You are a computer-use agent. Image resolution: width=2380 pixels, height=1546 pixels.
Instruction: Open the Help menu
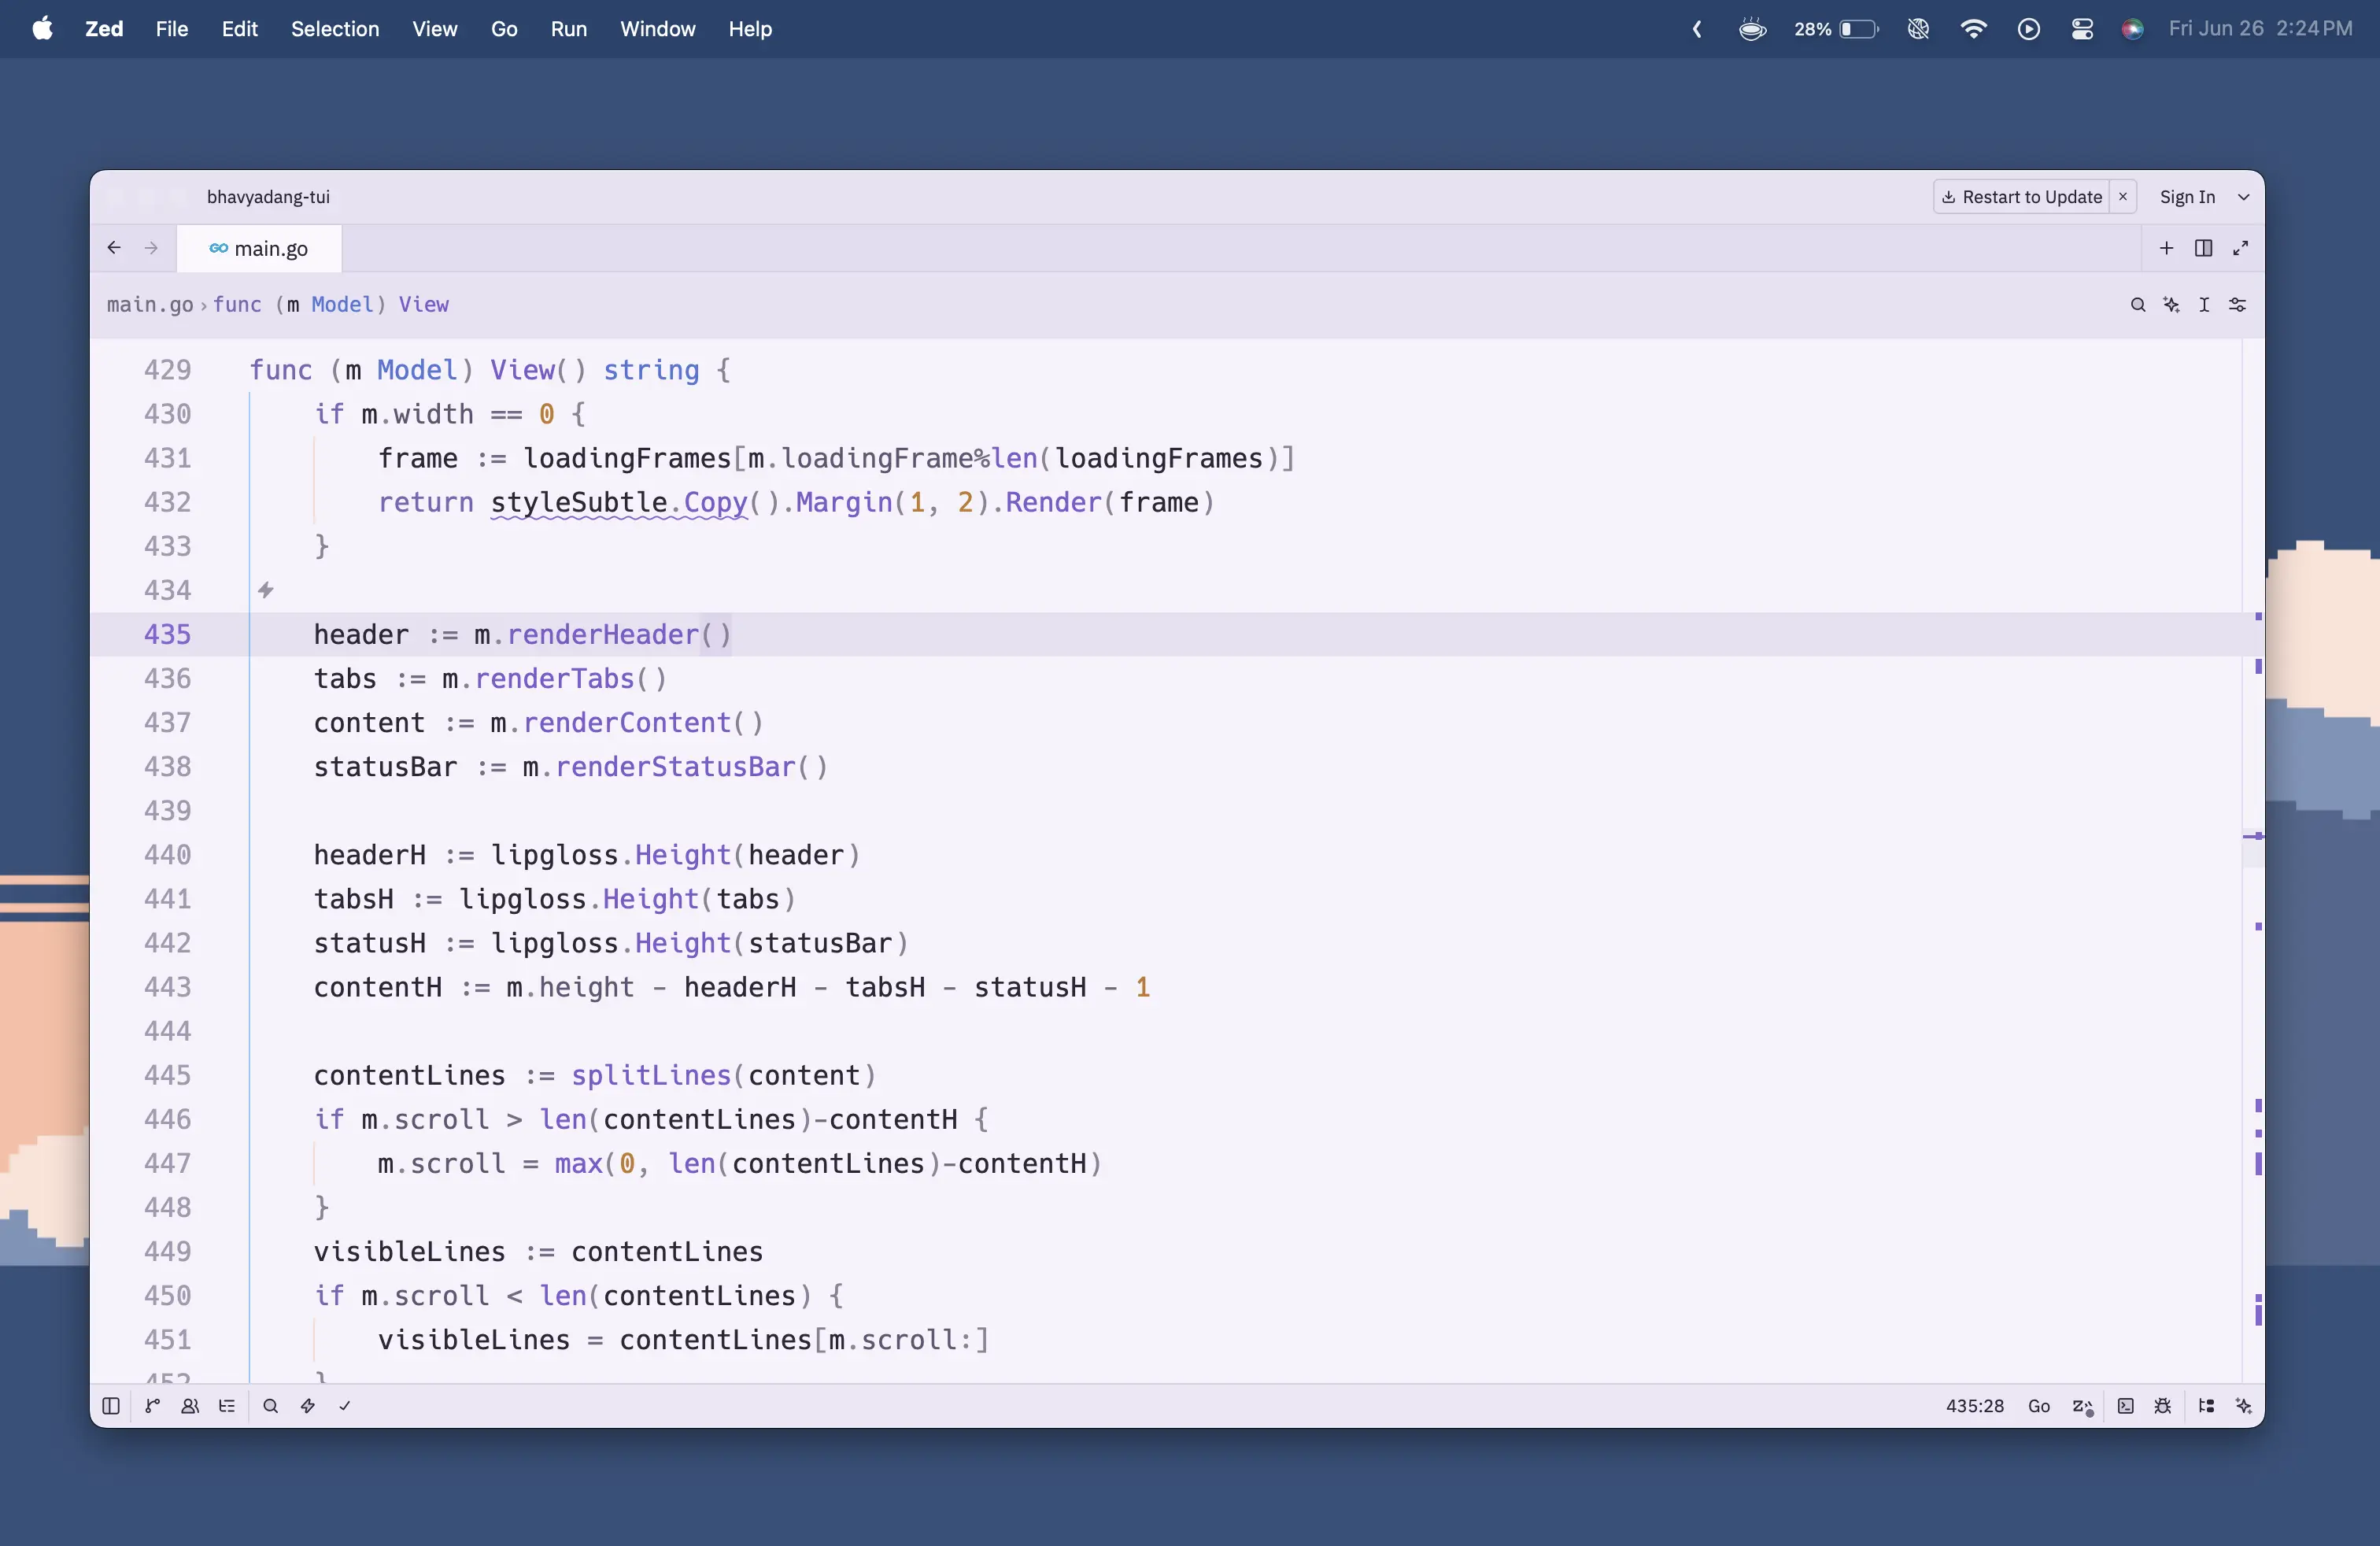tap(750, 29)
